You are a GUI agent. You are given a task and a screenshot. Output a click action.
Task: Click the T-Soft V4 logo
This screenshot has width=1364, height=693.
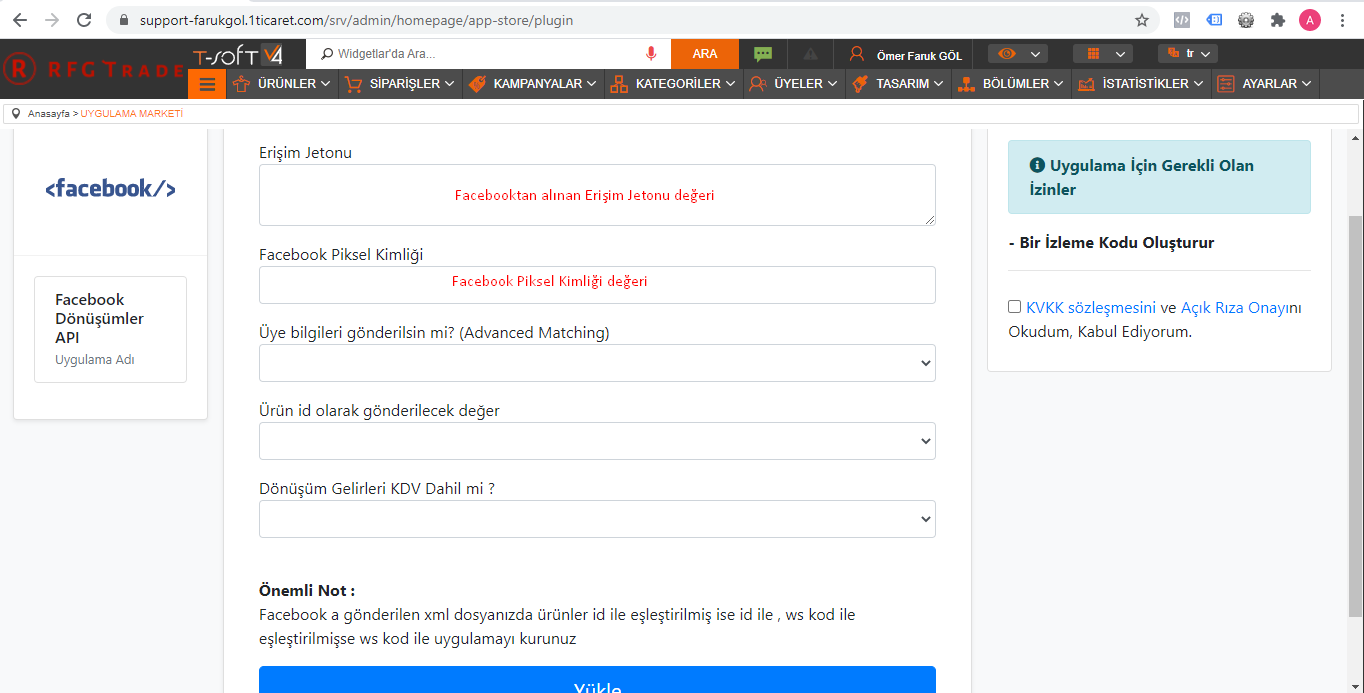239,54
